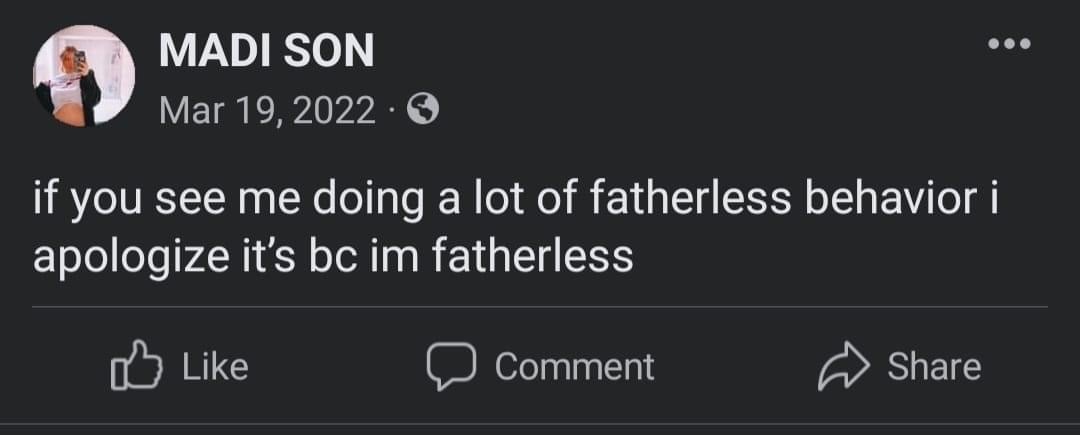The image size is (1080, 435).
Task: Click the Like text label
Action: point(215,366)
